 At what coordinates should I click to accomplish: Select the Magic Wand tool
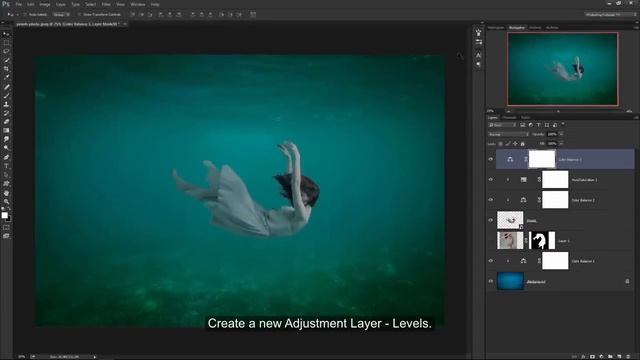click(x=6, y=60)
